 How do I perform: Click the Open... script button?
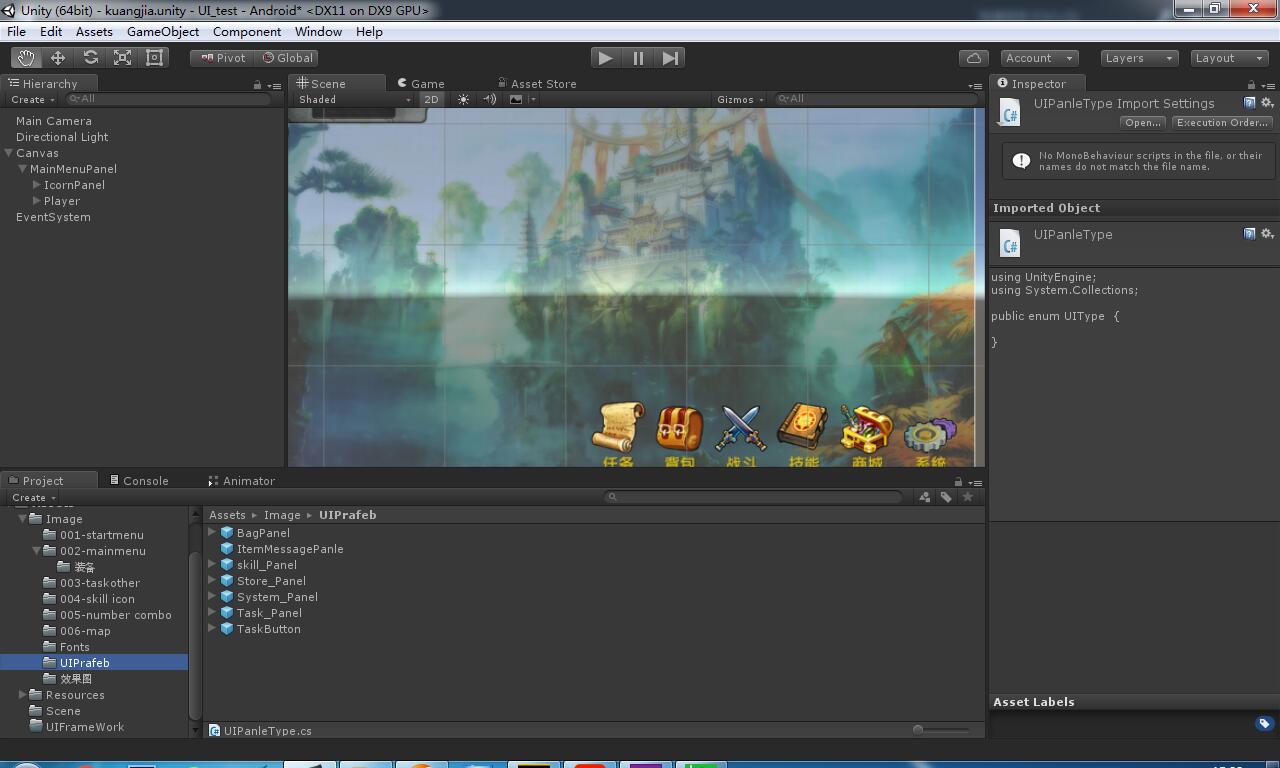tap(1142, 123)
